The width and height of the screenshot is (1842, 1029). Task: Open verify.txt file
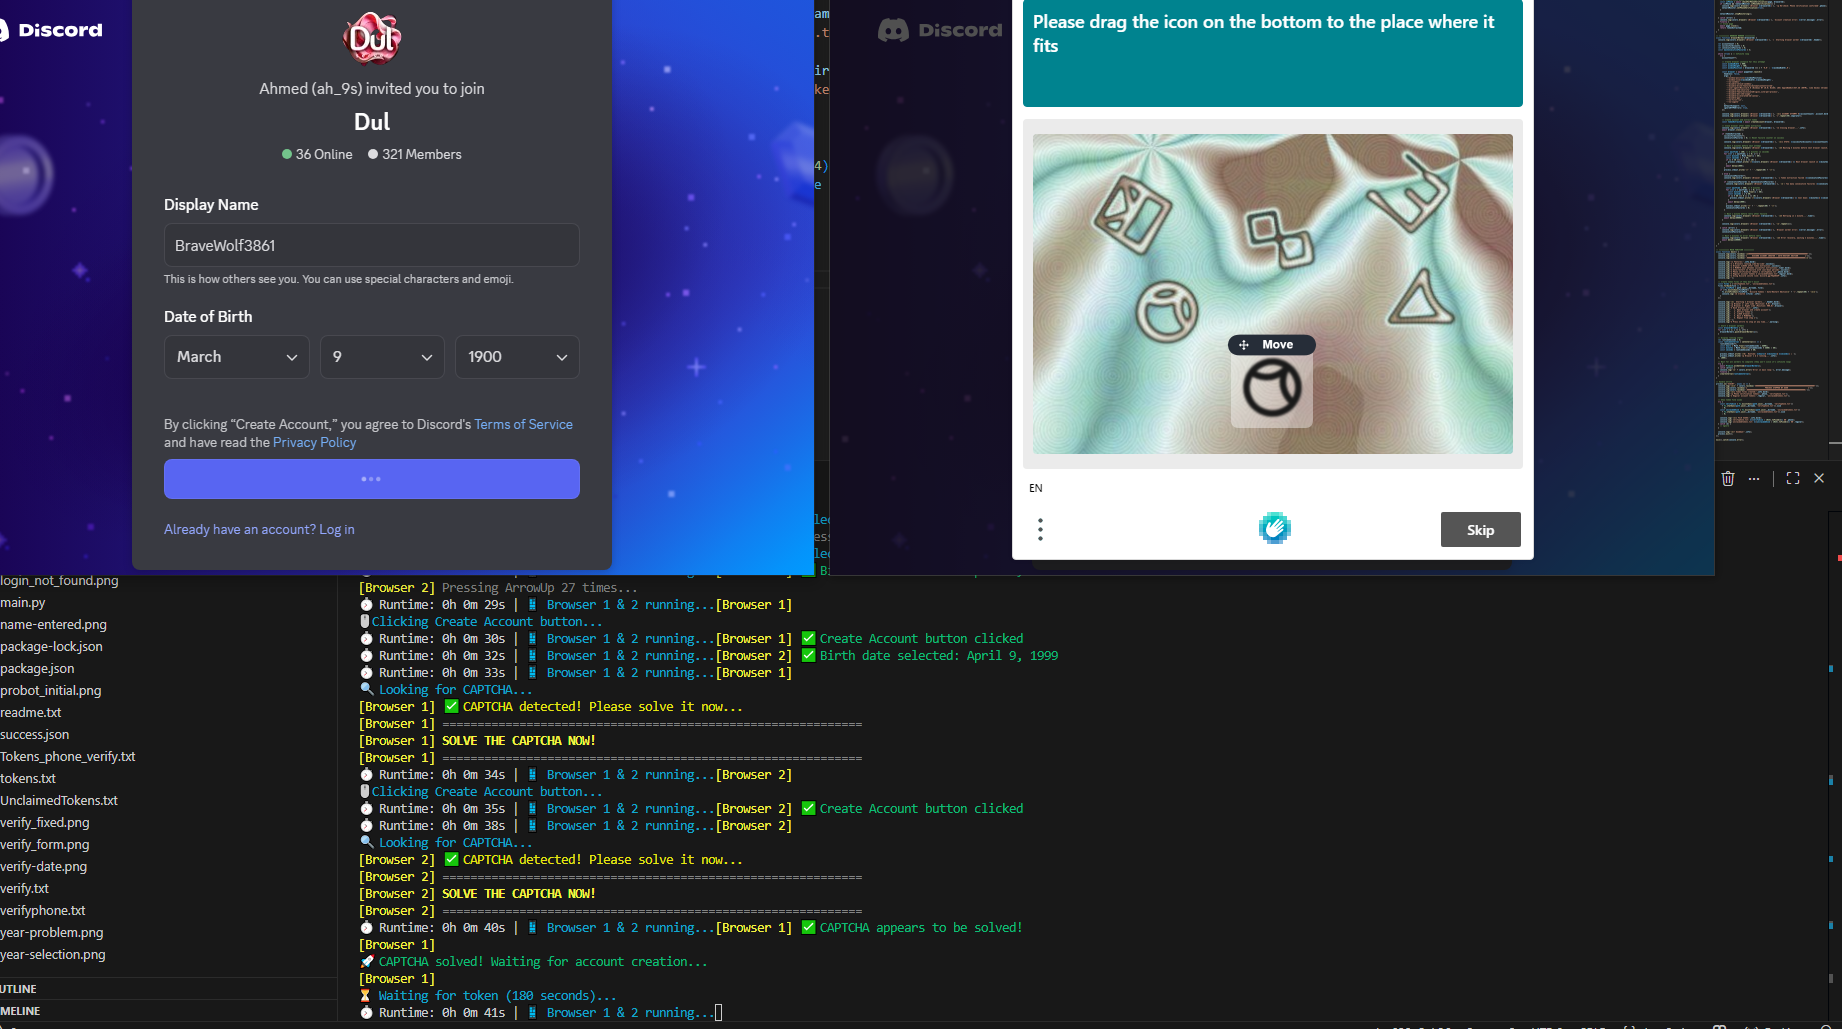[25, 888]
